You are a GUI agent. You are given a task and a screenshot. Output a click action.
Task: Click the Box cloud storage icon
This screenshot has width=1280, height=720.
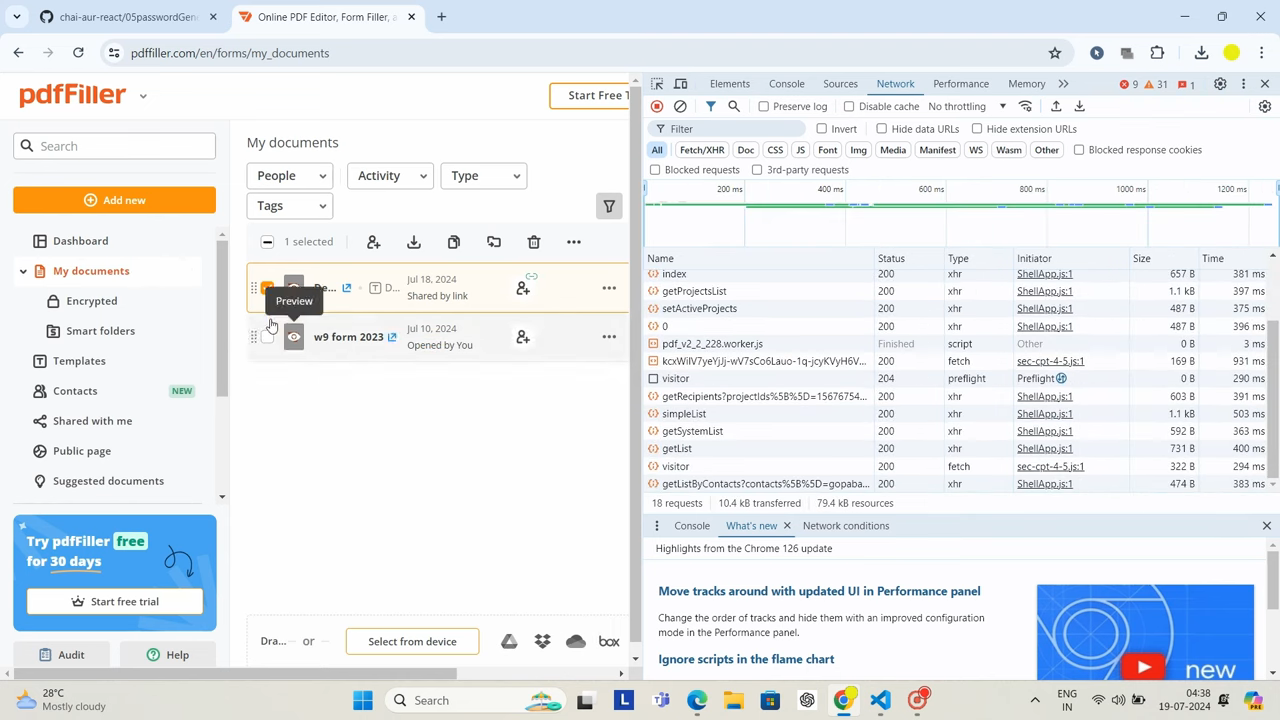[609, 642]
